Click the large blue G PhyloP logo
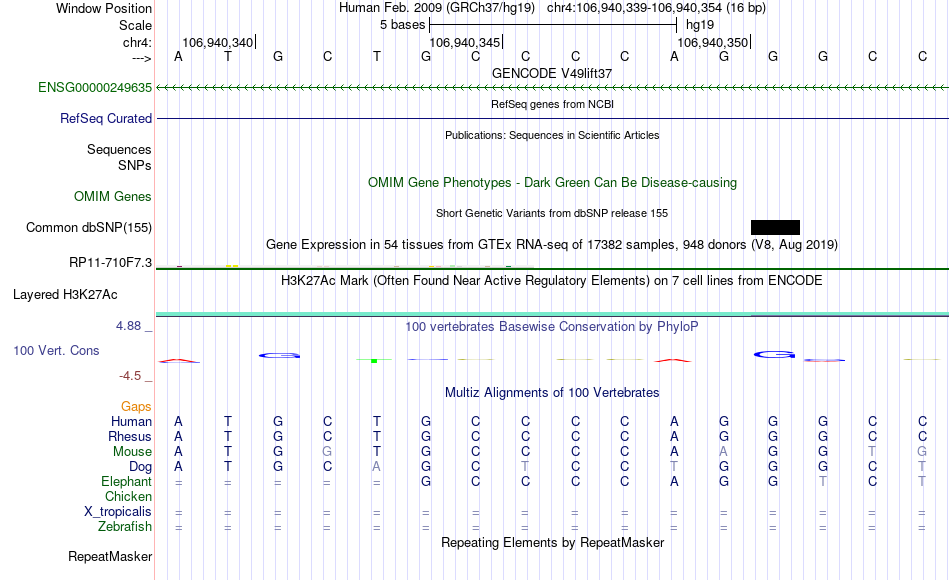This screenshot has width=950, height=580. [774, 355]
